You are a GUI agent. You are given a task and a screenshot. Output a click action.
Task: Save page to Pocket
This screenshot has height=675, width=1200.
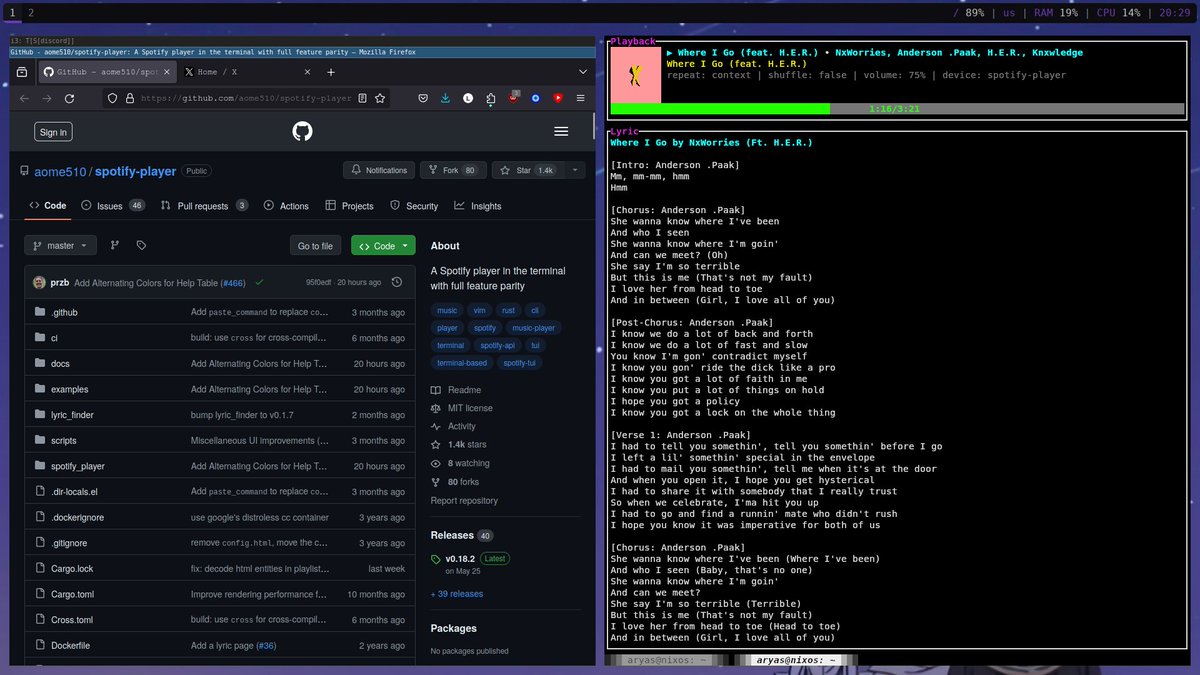tap(423, 98)
